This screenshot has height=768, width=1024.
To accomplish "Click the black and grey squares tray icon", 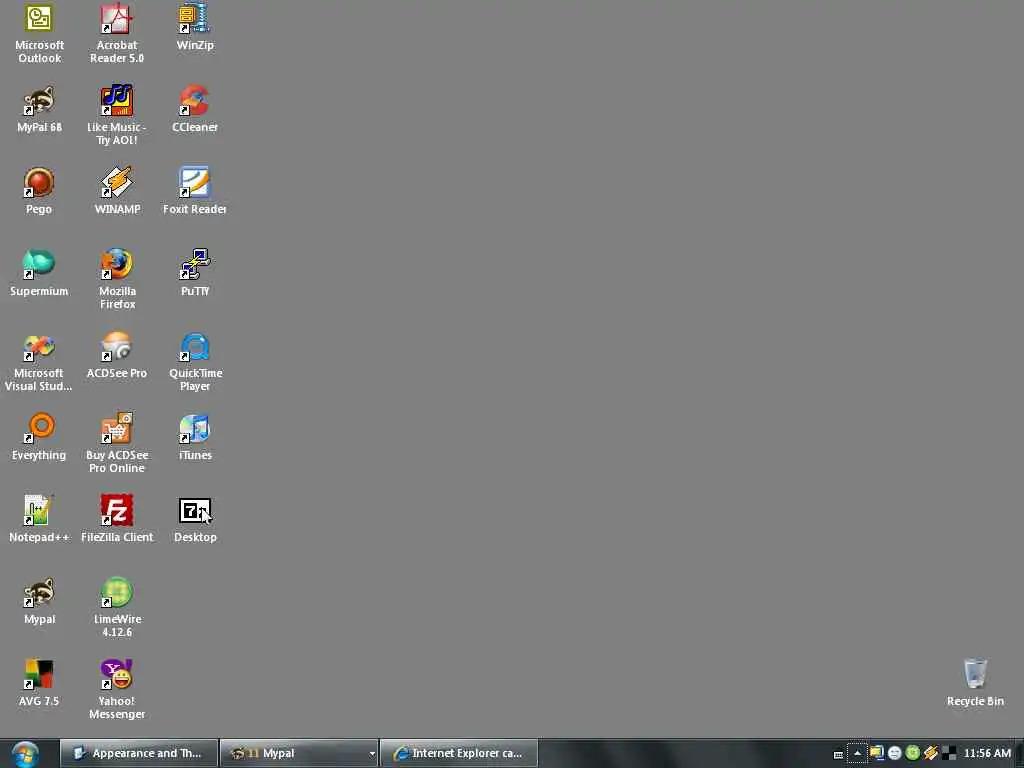I will (949, 753).
